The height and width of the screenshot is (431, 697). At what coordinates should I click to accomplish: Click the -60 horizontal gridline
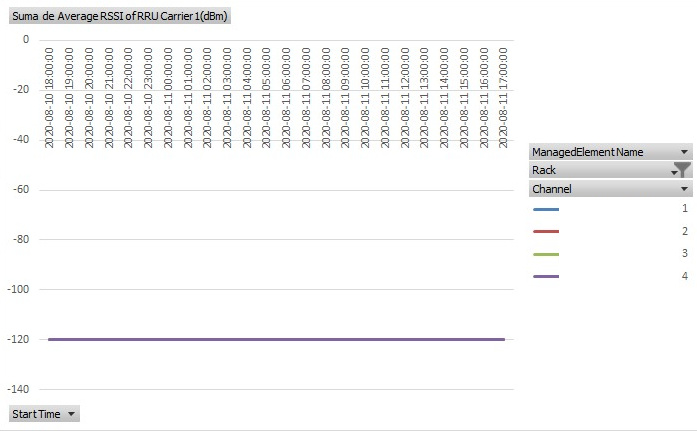[276, 190]
